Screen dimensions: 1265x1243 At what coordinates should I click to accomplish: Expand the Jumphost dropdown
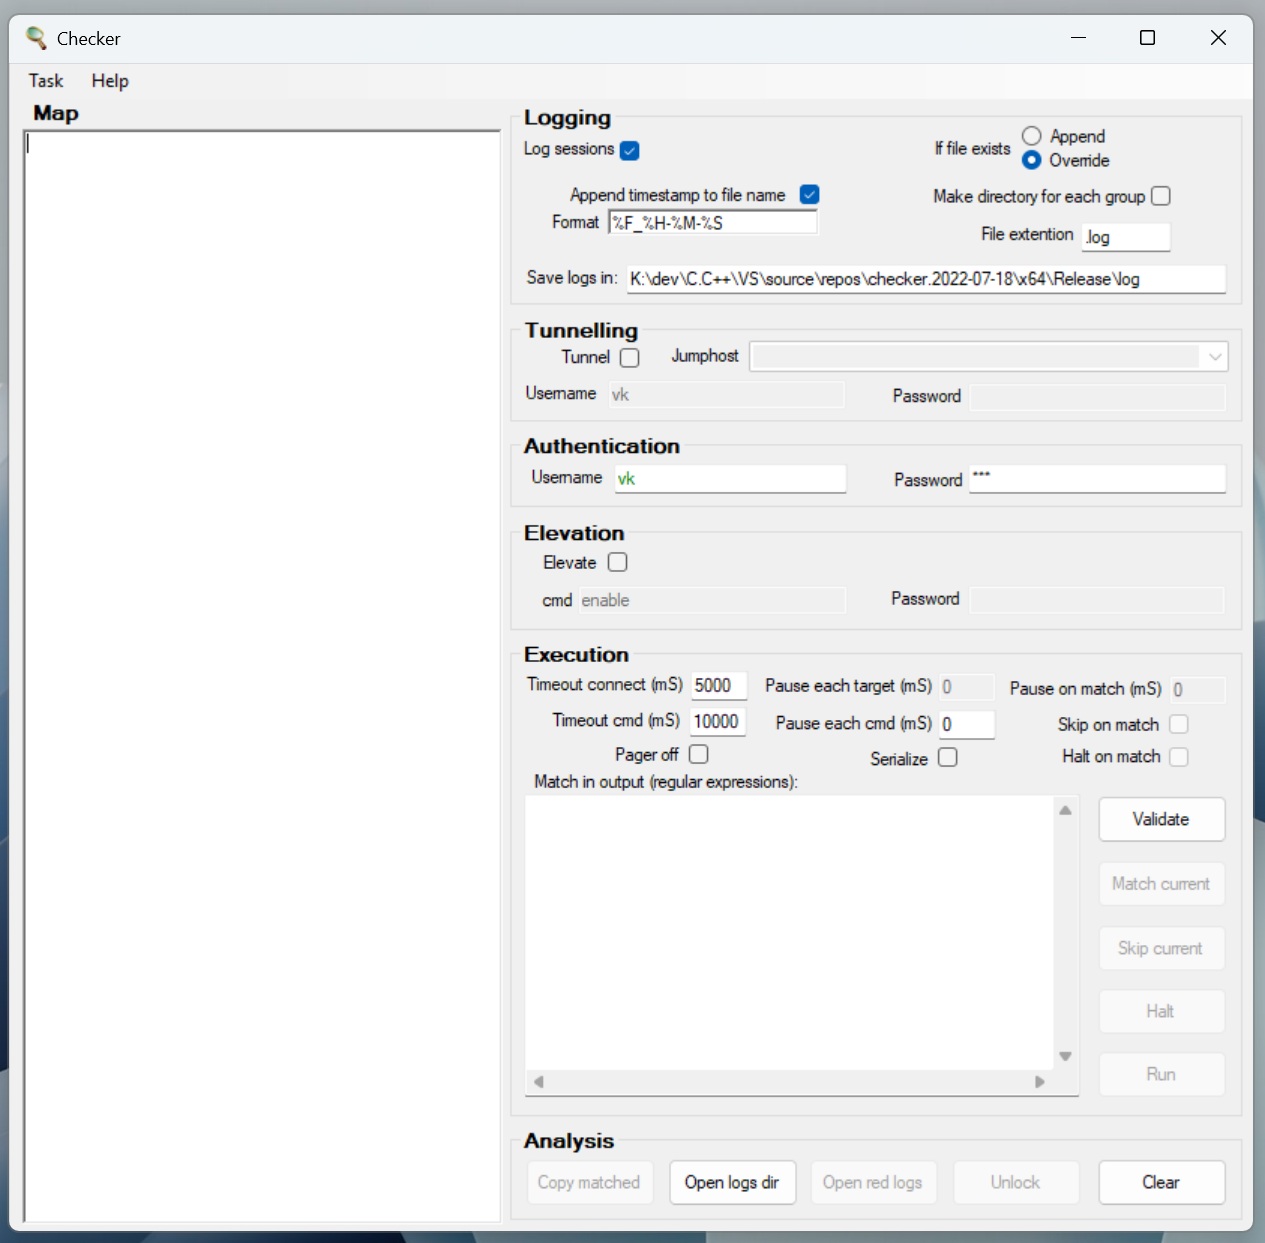[x=1214, y=357]
